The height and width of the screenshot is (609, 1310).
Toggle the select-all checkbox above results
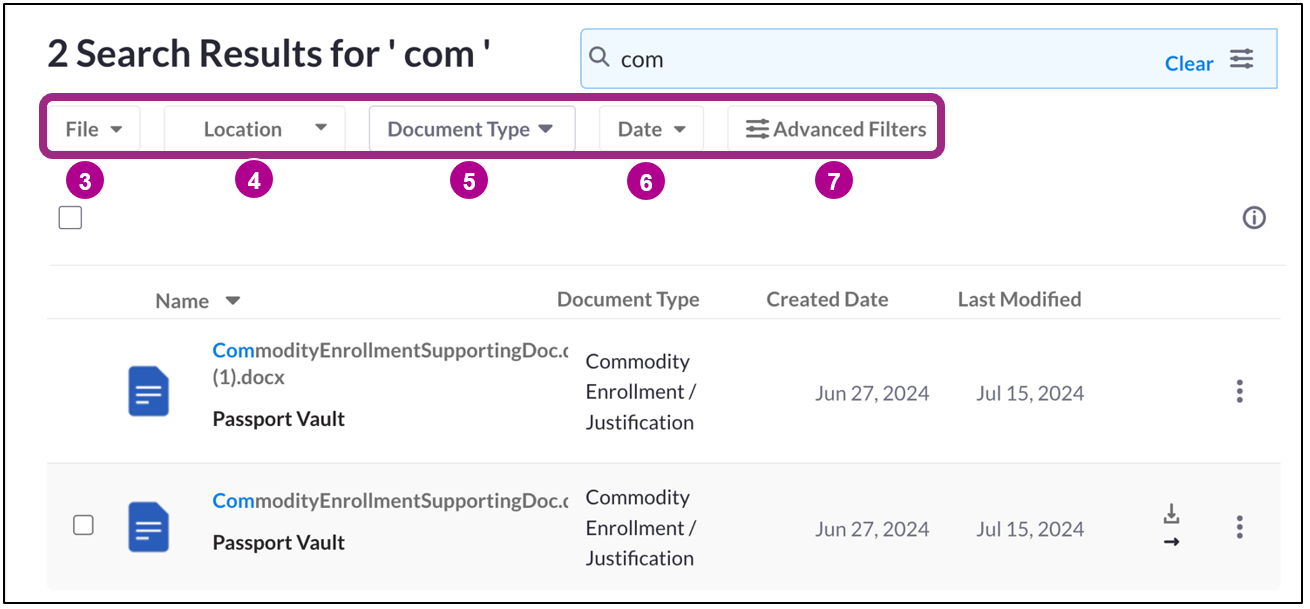[x=70, y=216]
